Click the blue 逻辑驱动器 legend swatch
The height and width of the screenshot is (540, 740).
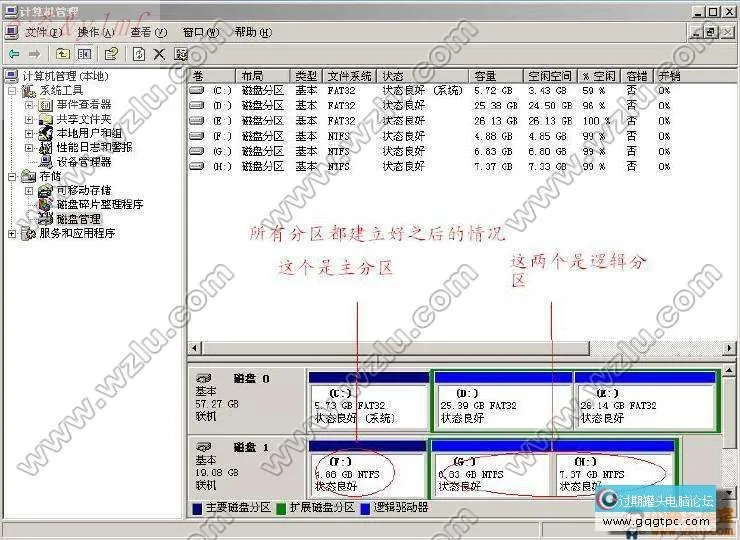[365, 509]
